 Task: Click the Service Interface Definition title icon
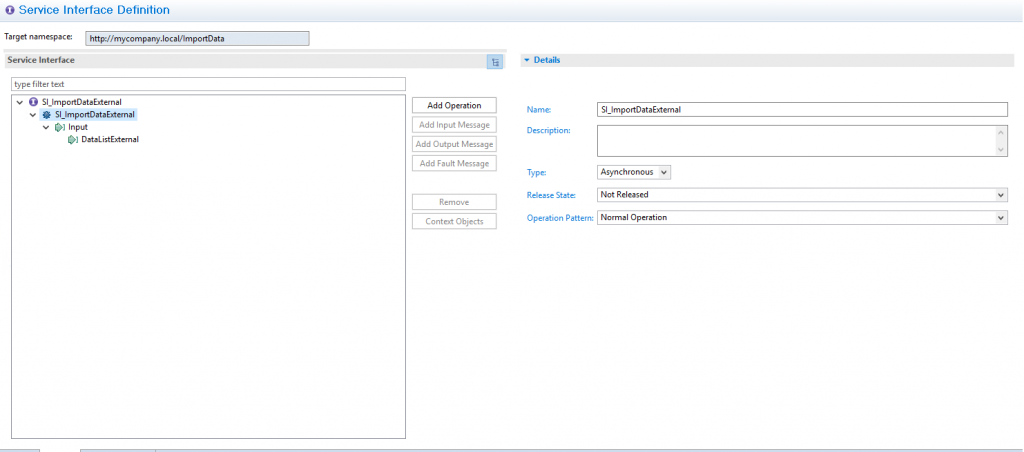(10, 10)
